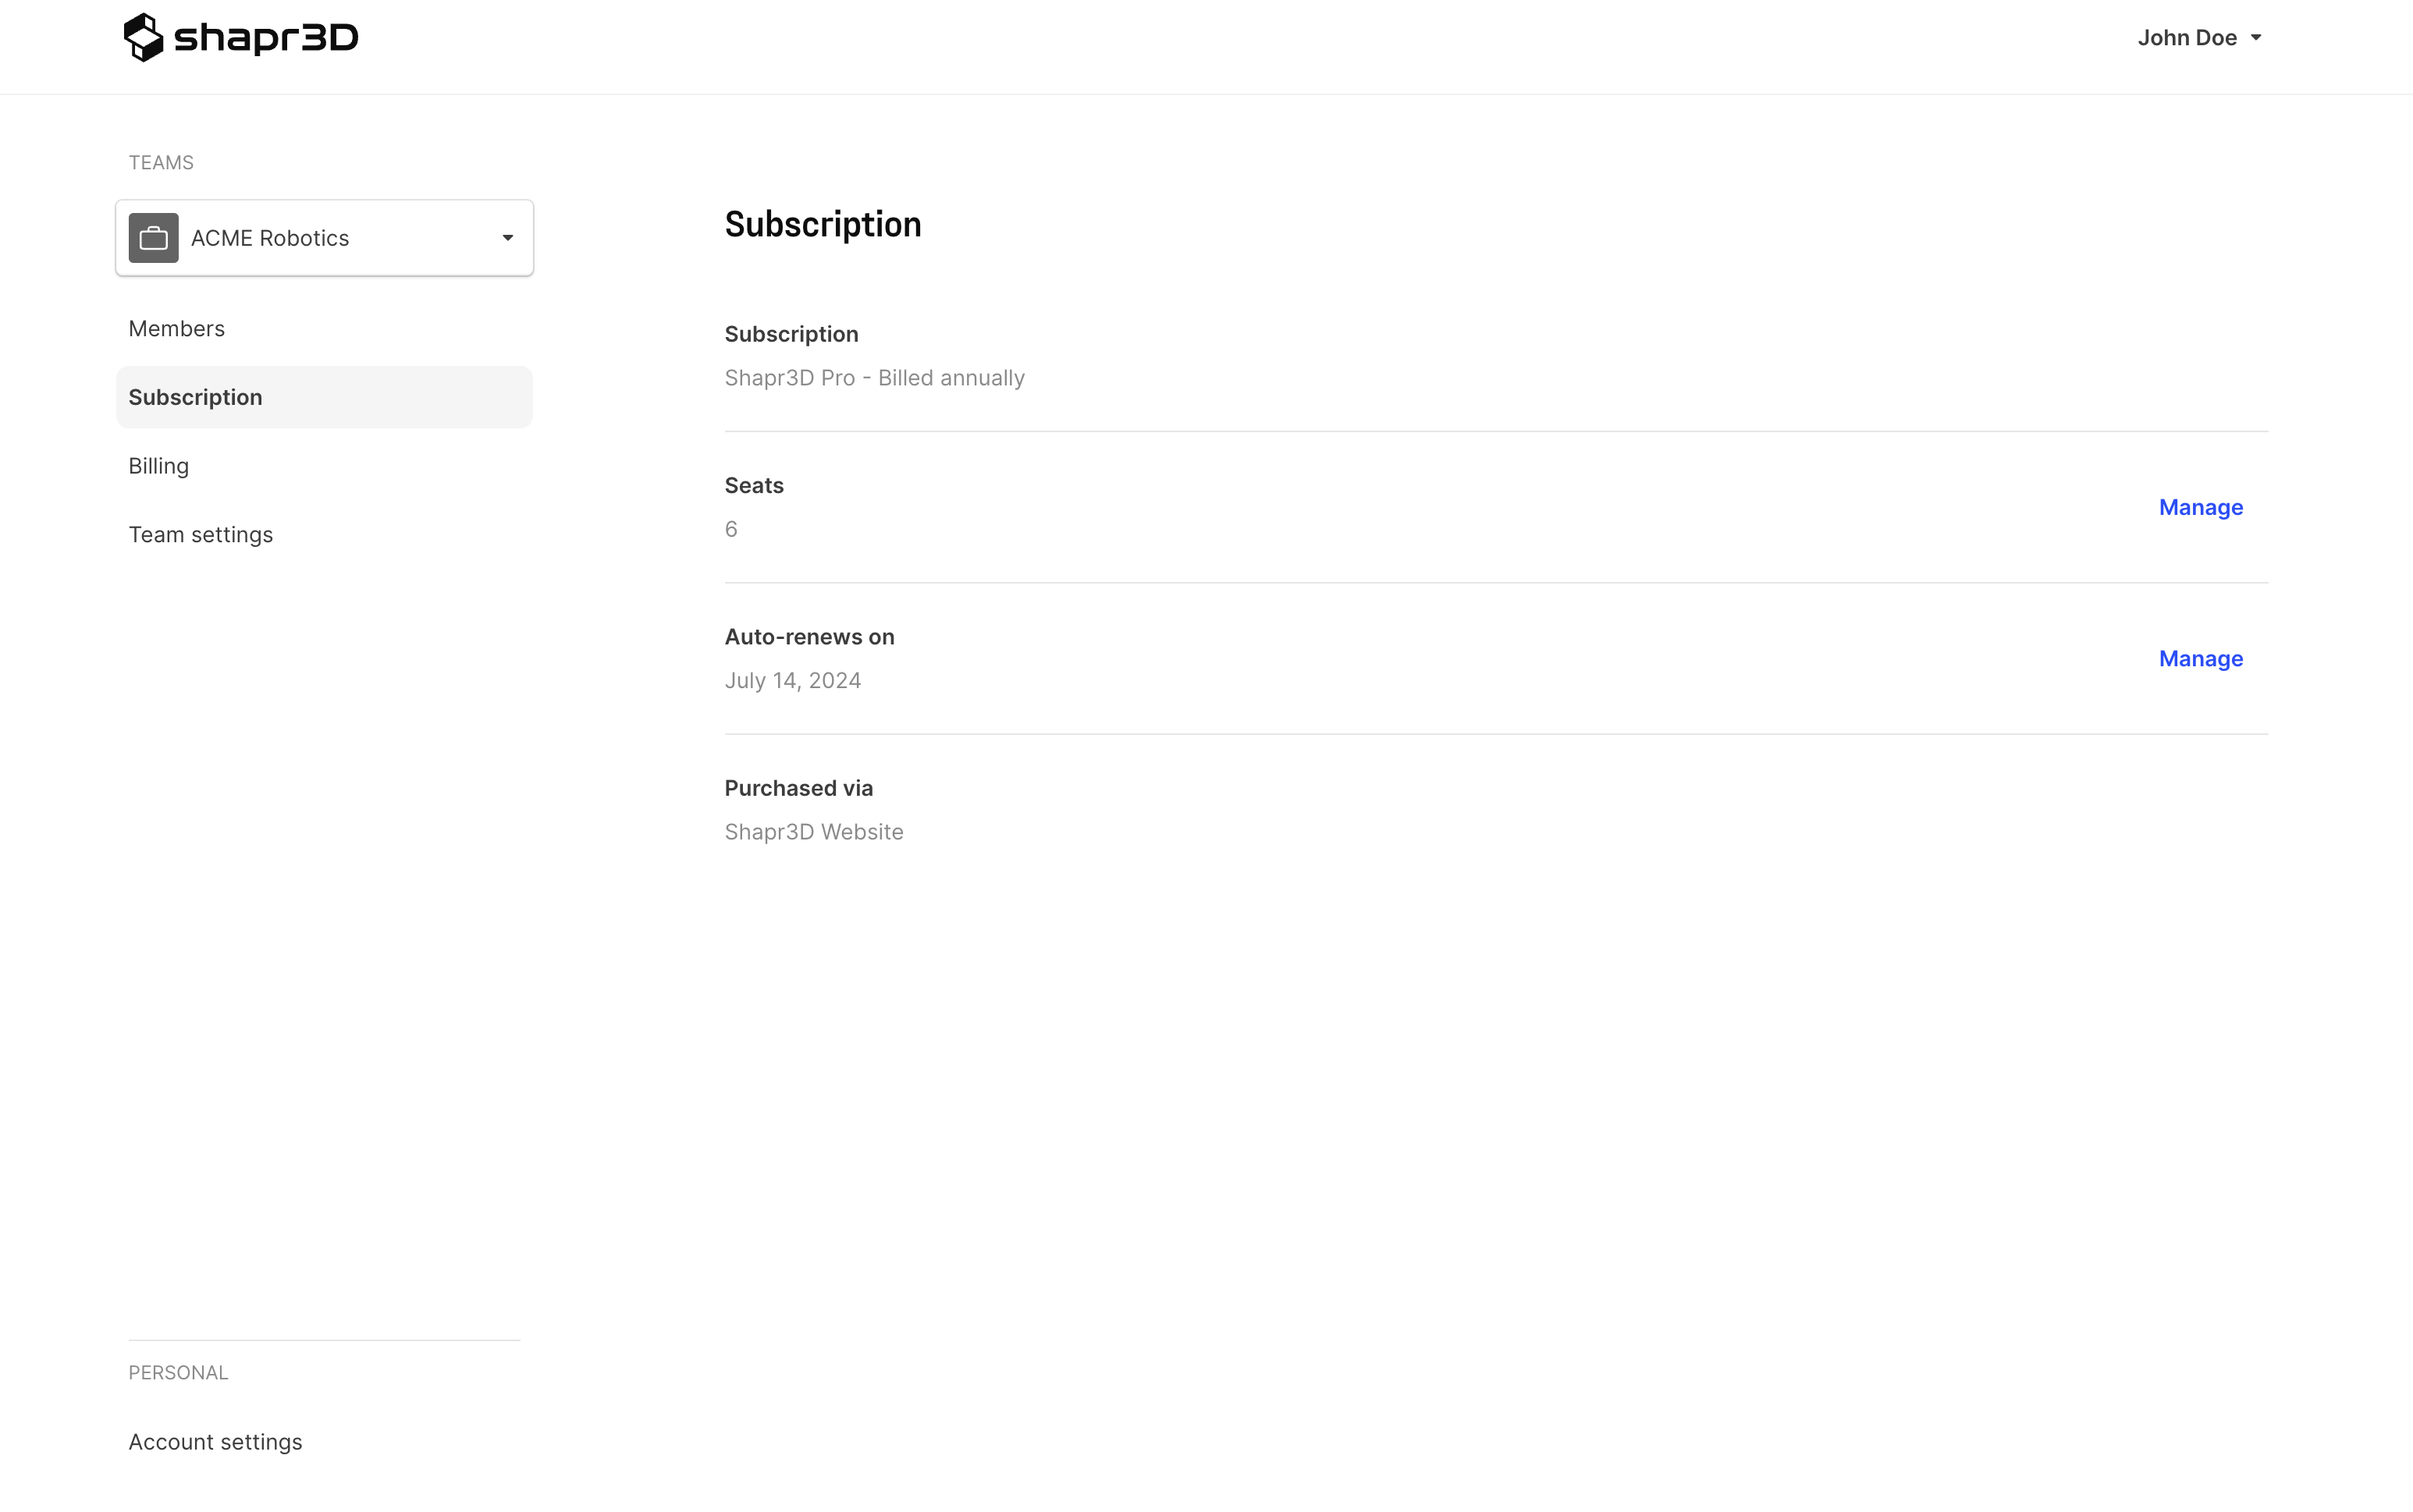This screenshot has height=1512, width=2413.
Task: Select the Shapr3D Pro billed annually text
Action: pyautogui.click(x=874, y=377)
